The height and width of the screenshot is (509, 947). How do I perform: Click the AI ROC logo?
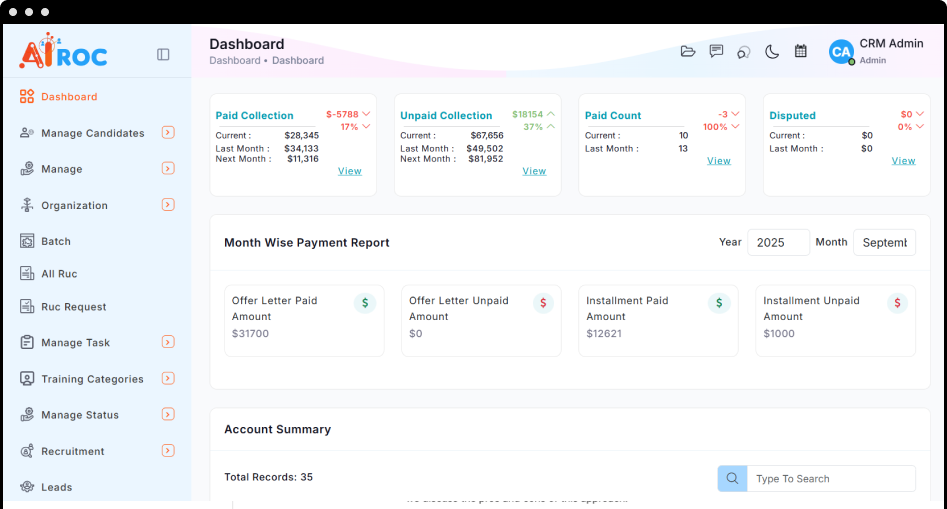click(63, 52)
